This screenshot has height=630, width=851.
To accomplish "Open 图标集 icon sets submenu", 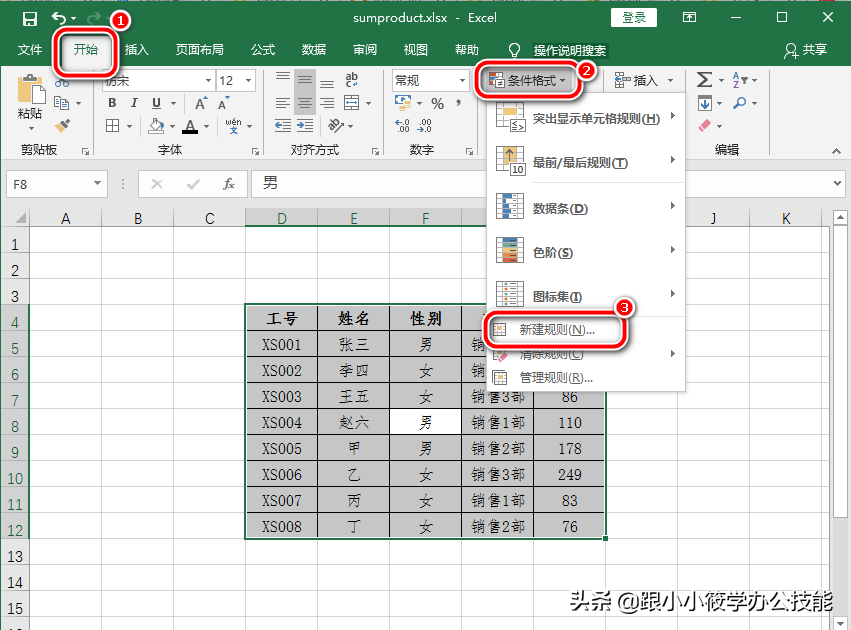I will click(586, 296).
